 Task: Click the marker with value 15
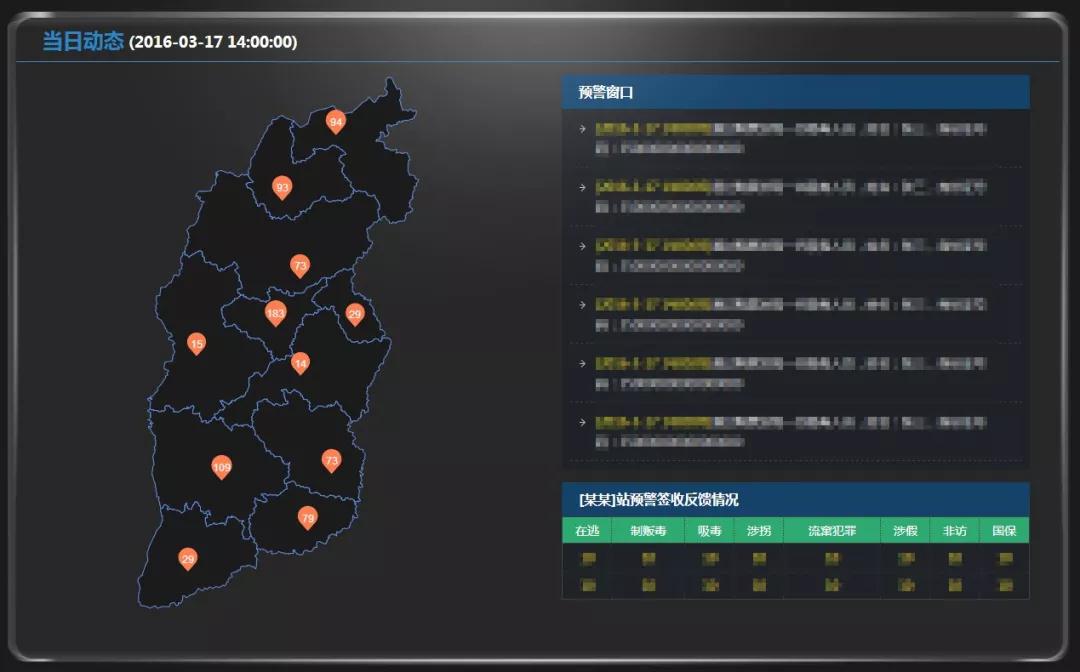197,344
